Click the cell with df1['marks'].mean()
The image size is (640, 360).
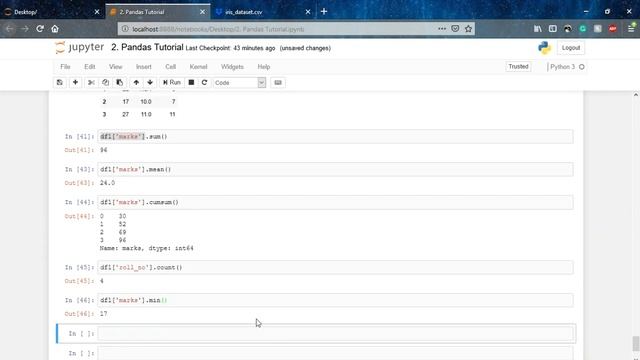point(335,169)
